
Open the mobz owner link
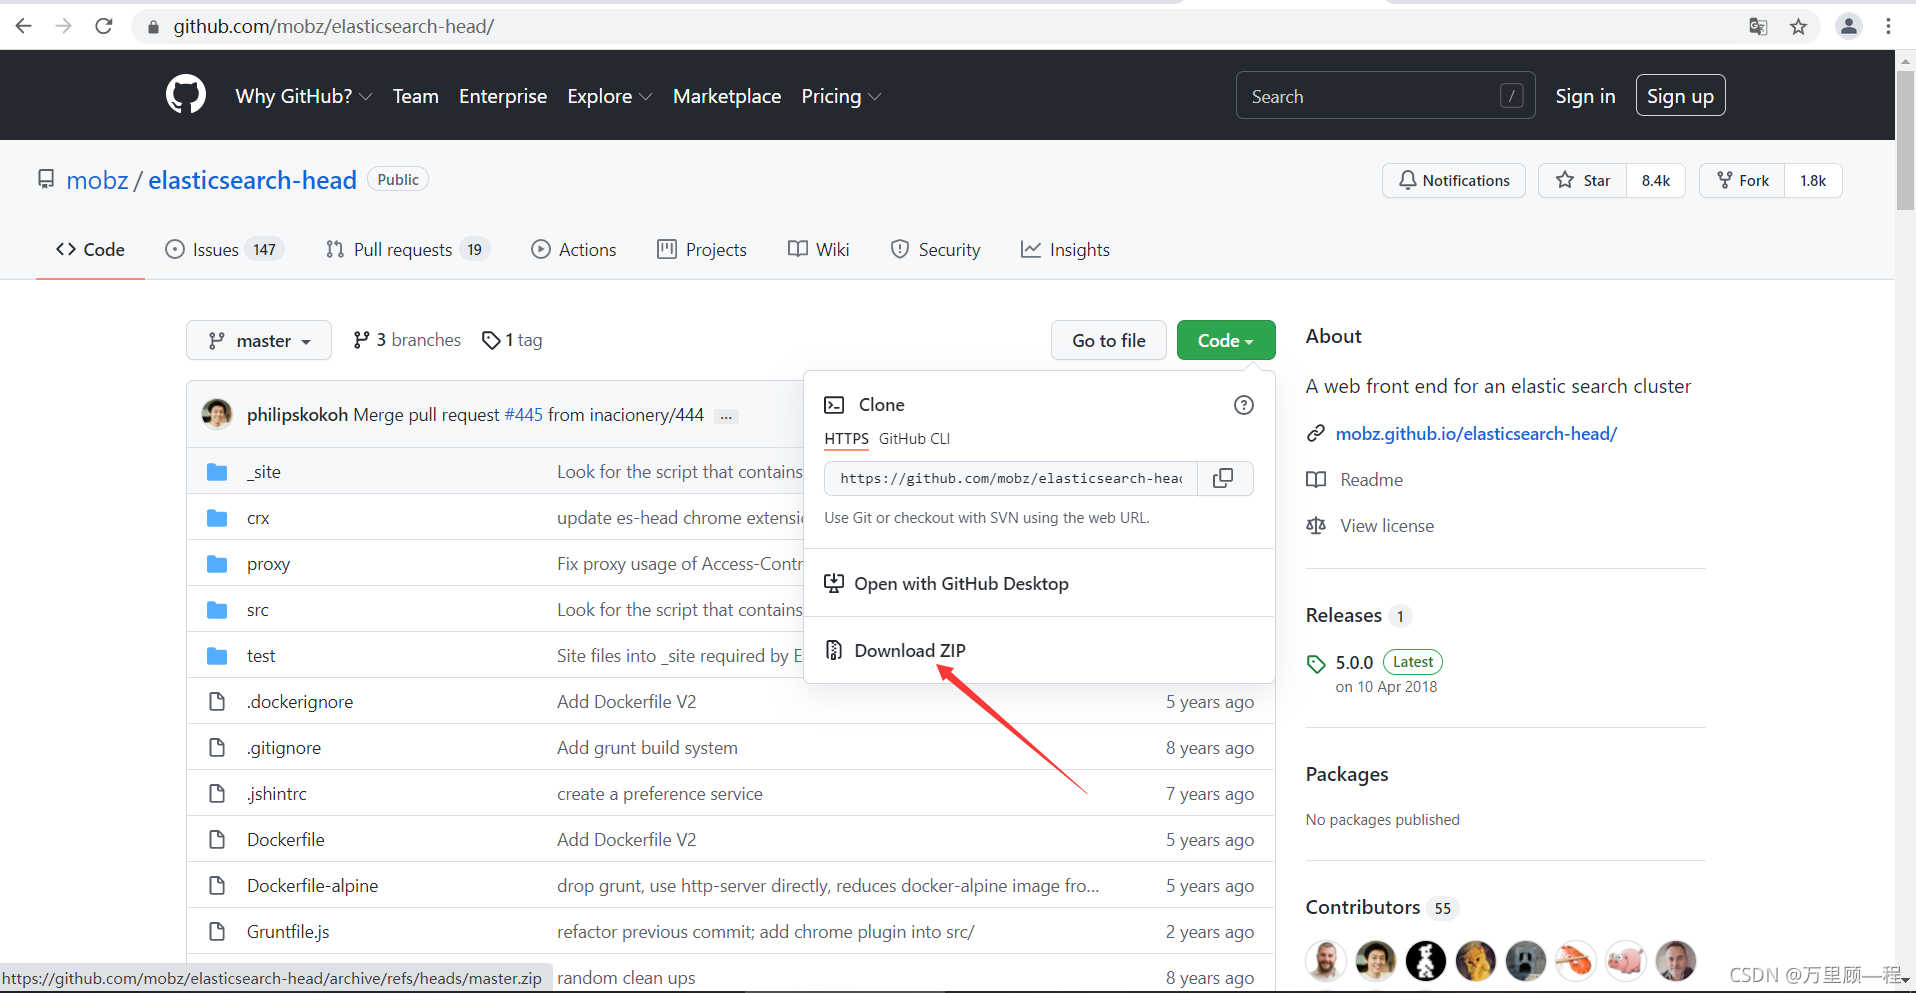[97, 180]
